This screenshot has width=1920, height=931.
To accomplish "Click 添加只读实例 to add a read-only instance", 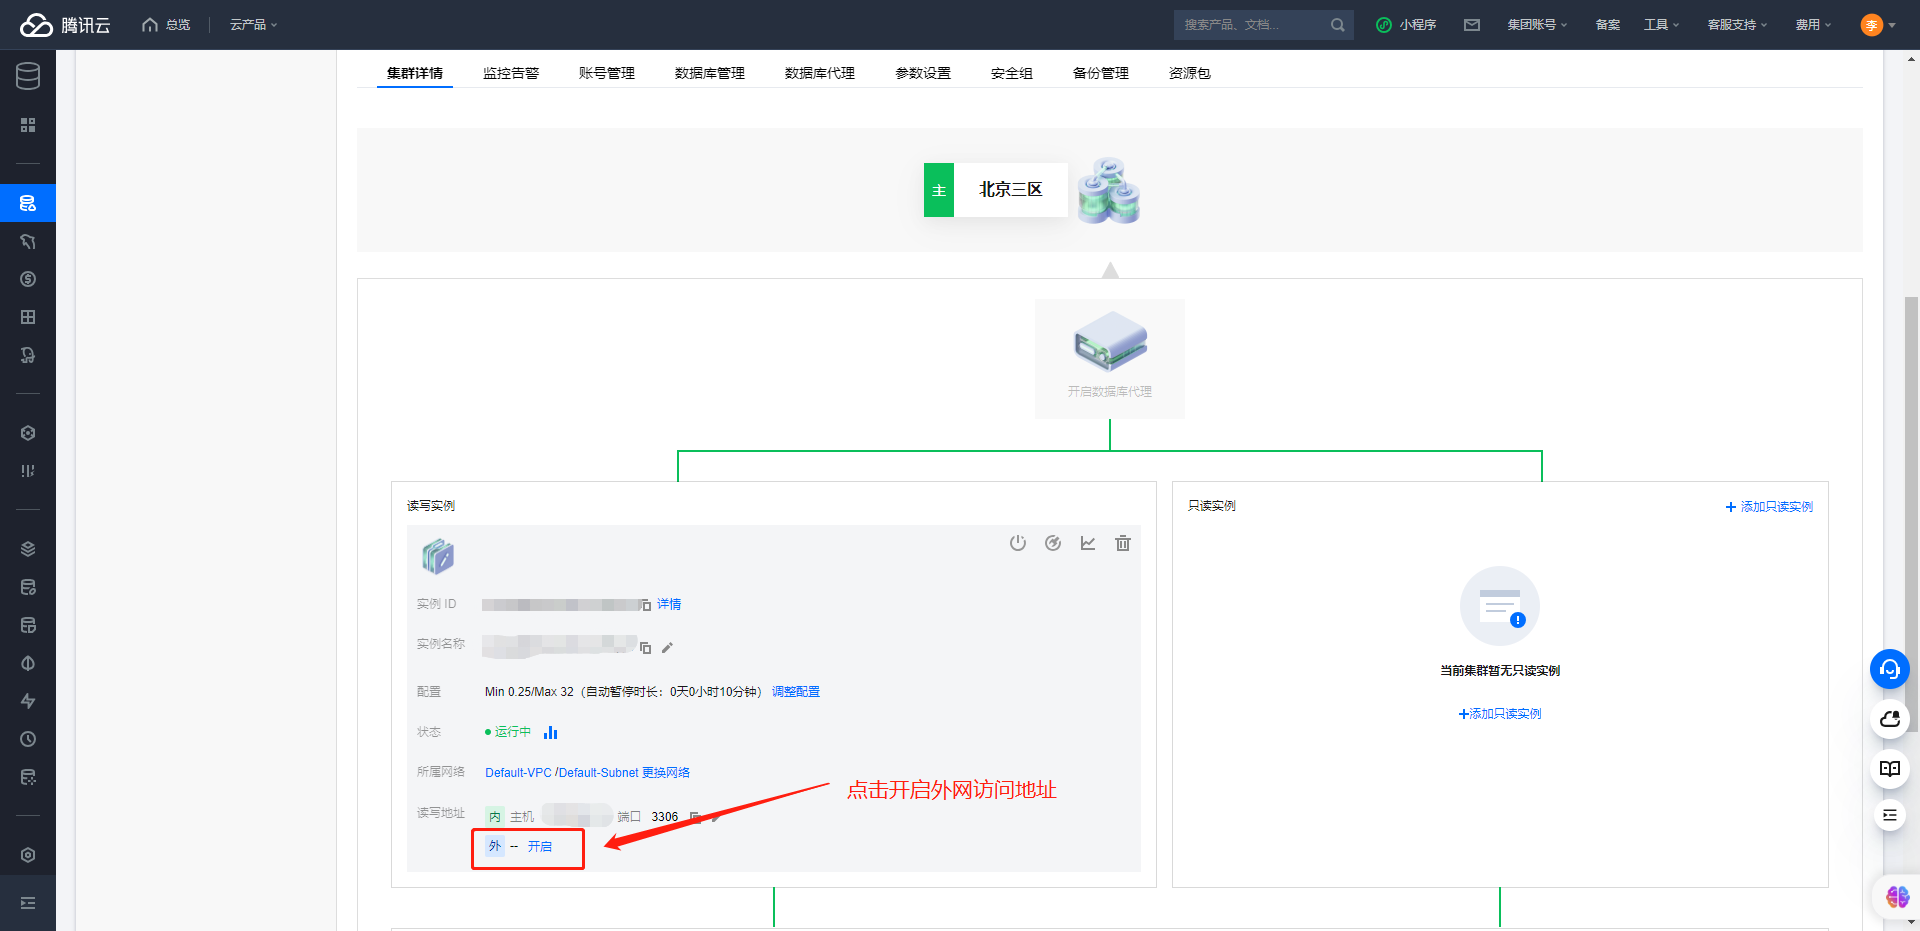I will [1500, 713].
